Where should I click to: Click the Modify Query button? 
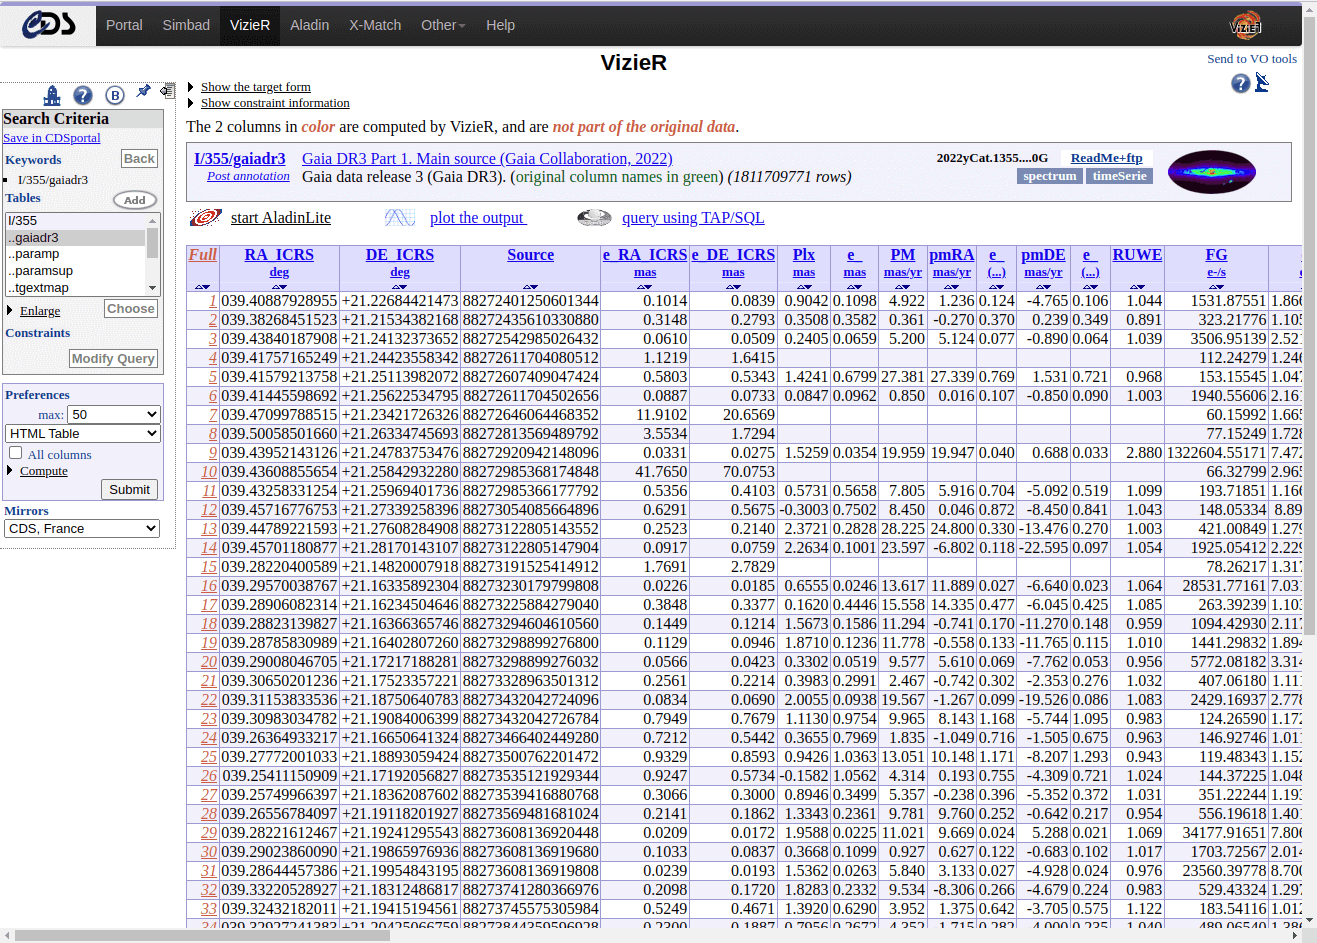[x=113, y=358]
